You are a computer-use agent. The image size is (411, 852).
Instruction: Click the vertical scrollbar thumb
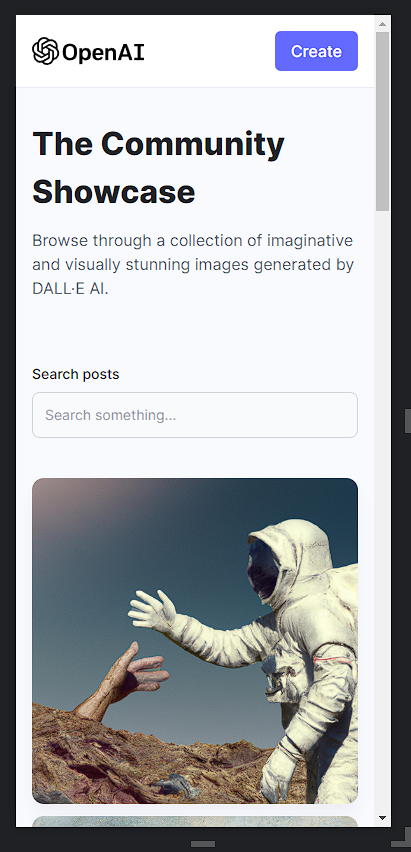click(x=382, y=121)
